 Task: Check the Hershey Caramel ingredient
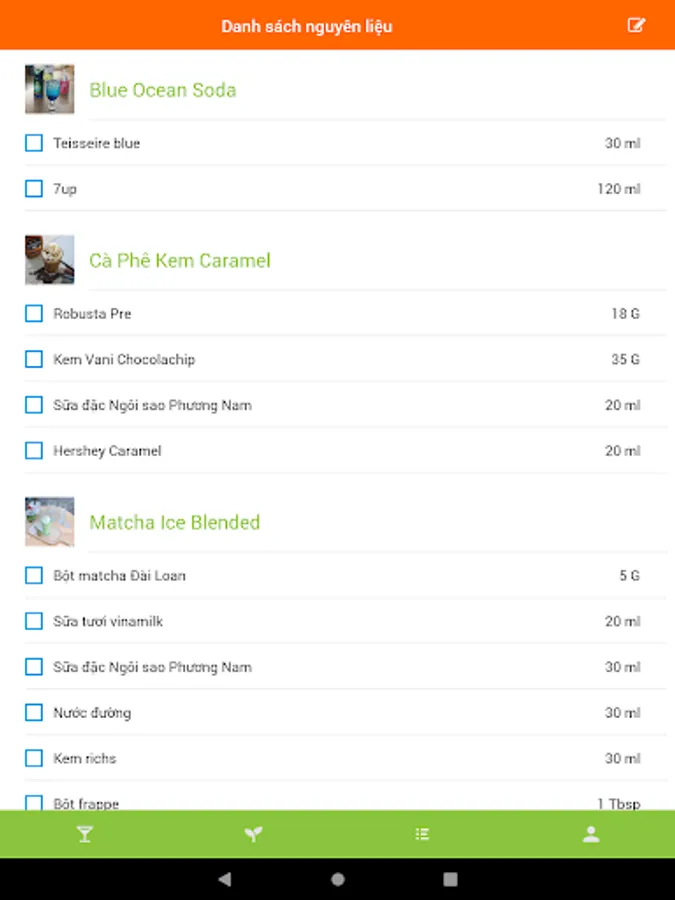tap(34, 451)
